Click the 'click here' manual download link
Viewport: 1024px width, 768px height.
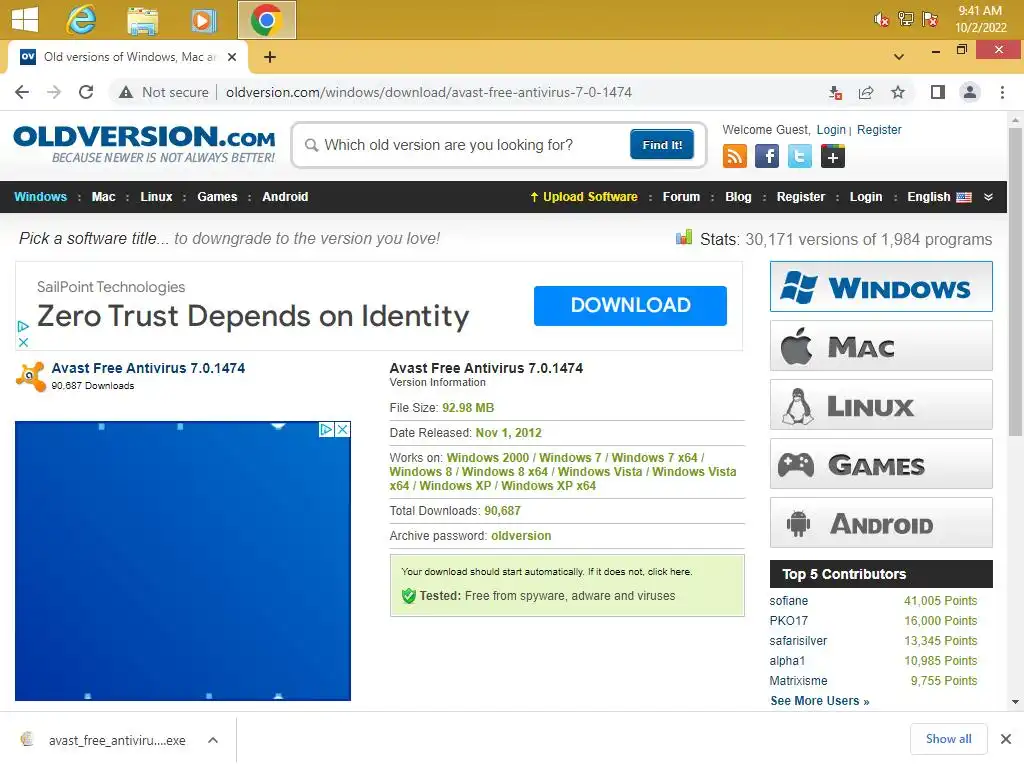pyautogui.click(x=669, y=571)
